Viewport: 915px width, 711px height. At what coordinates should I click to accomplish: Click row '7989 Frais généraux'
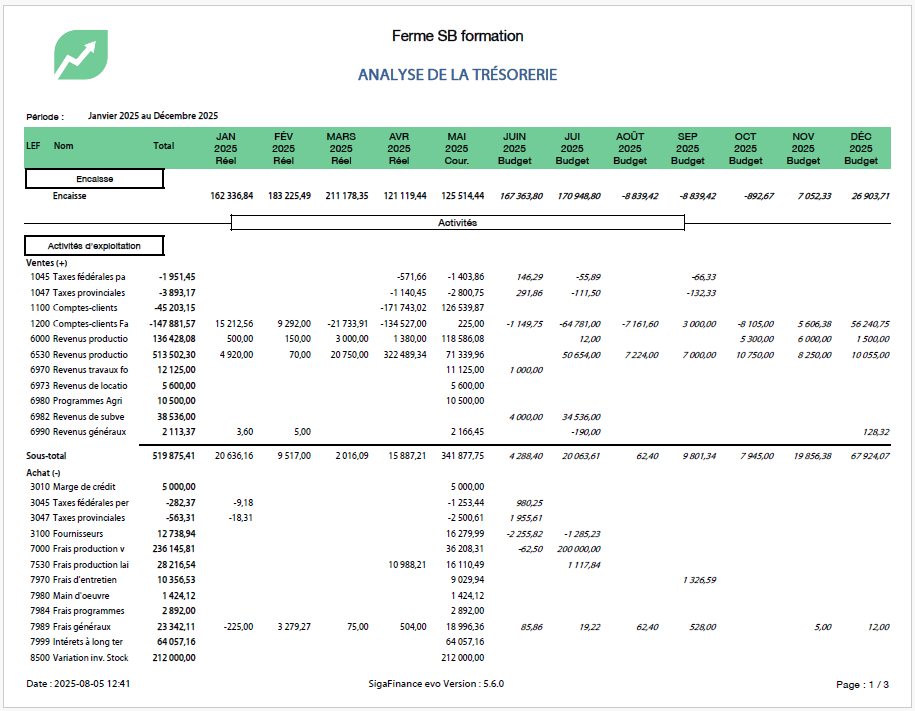pyautogui.click(x=458, y=626)
